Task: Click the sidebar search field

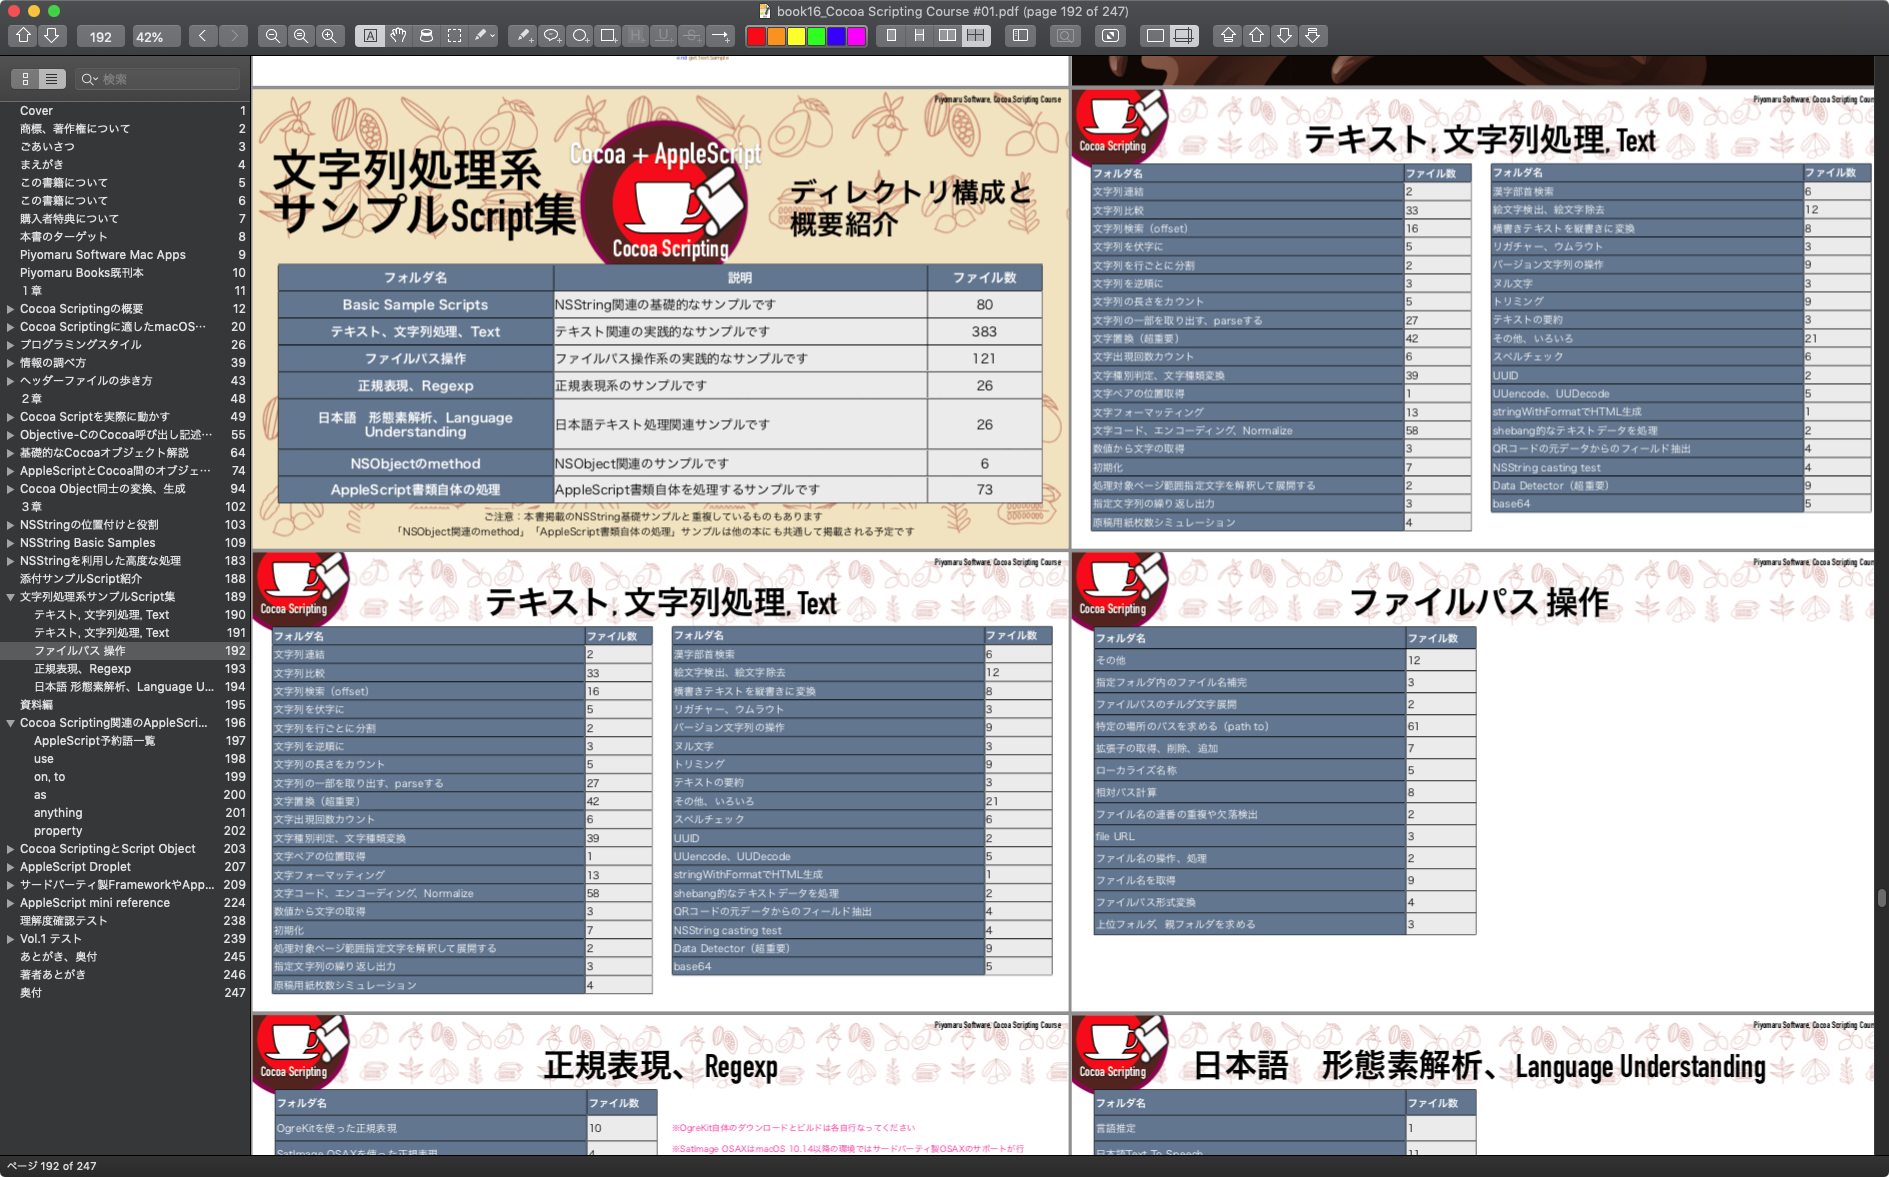Action: pyautogui.click(x=158, y=79)
